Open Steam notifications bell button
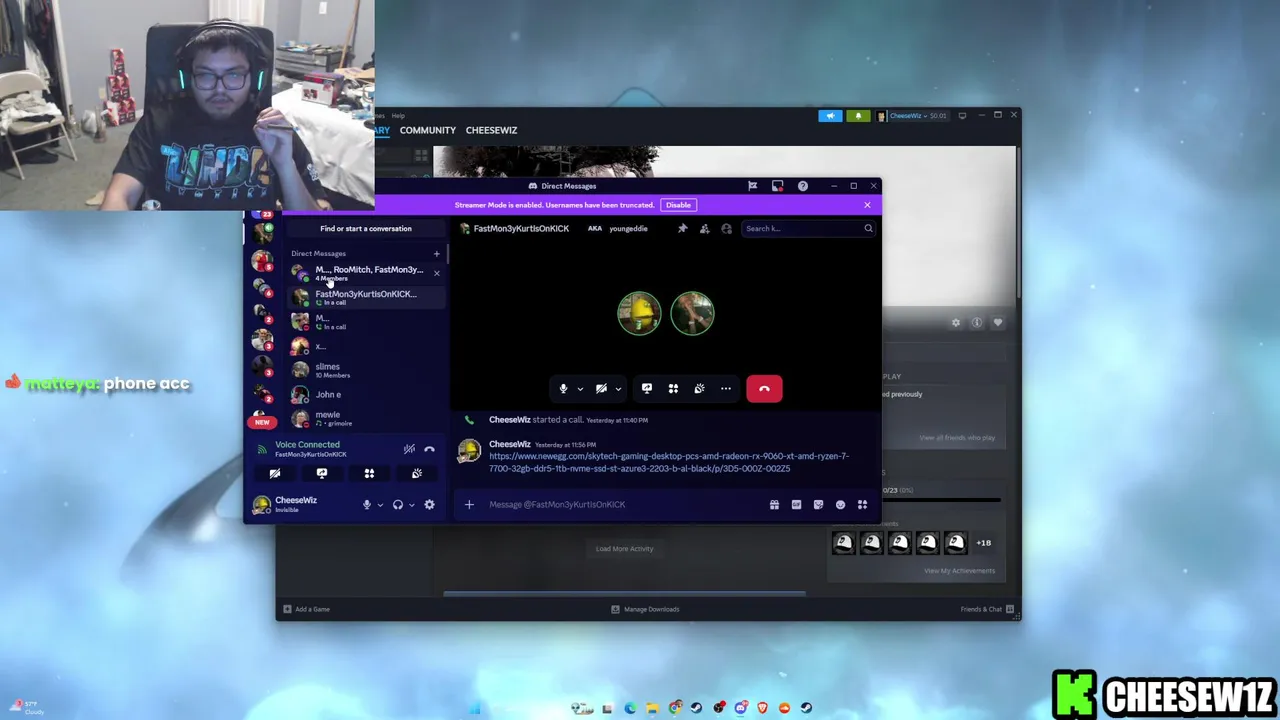 (858, 116)
